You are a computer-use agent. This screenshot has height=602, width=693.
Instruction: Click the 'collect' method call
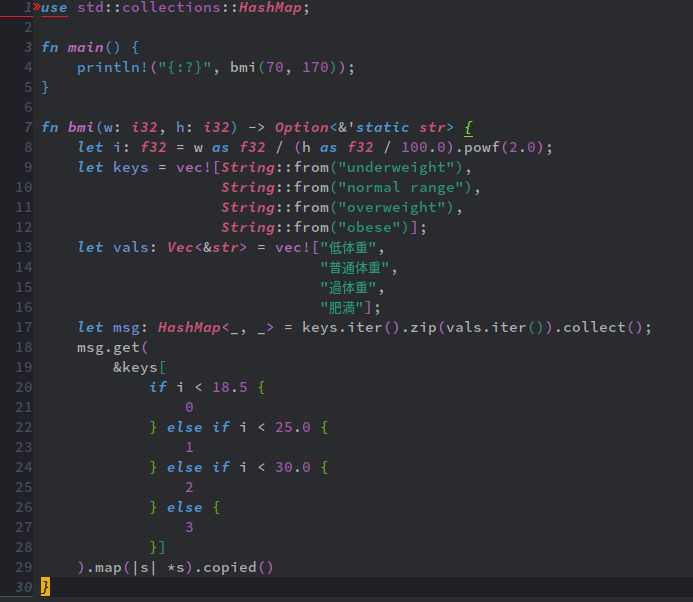[594, 328]
